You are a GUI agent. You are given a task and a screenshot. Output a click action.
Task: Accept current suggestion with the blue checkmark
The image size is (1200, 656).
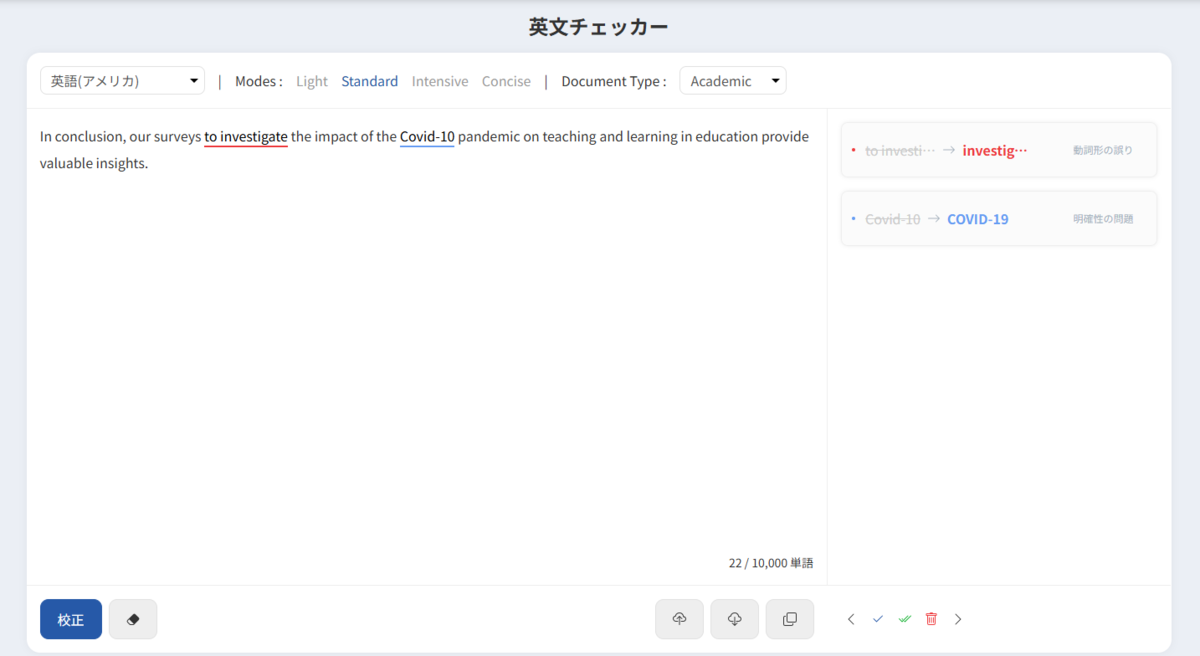[x=878, y=618]
